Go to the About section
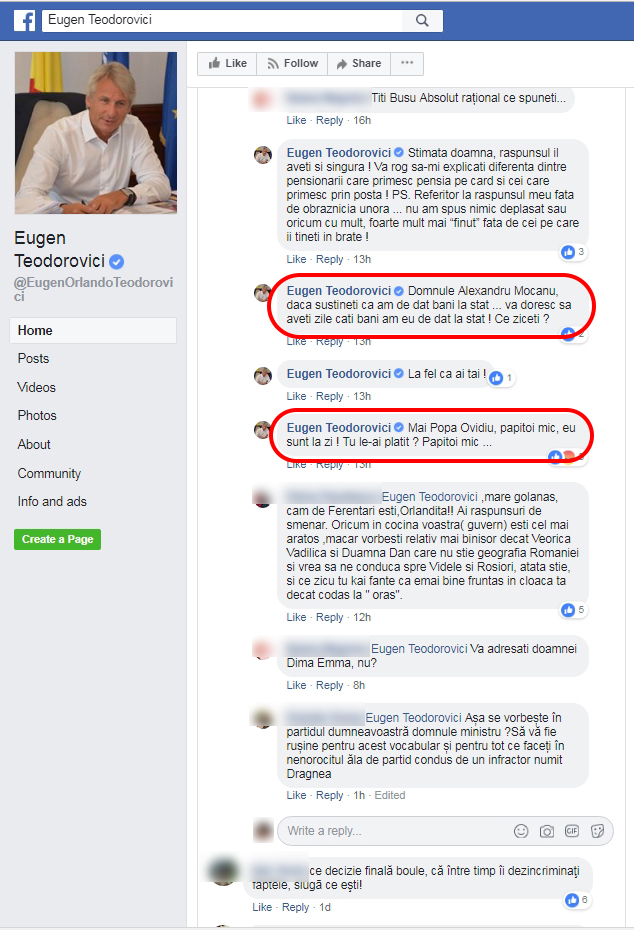This screenshot has height=930, width=634. tap(34, 444)
